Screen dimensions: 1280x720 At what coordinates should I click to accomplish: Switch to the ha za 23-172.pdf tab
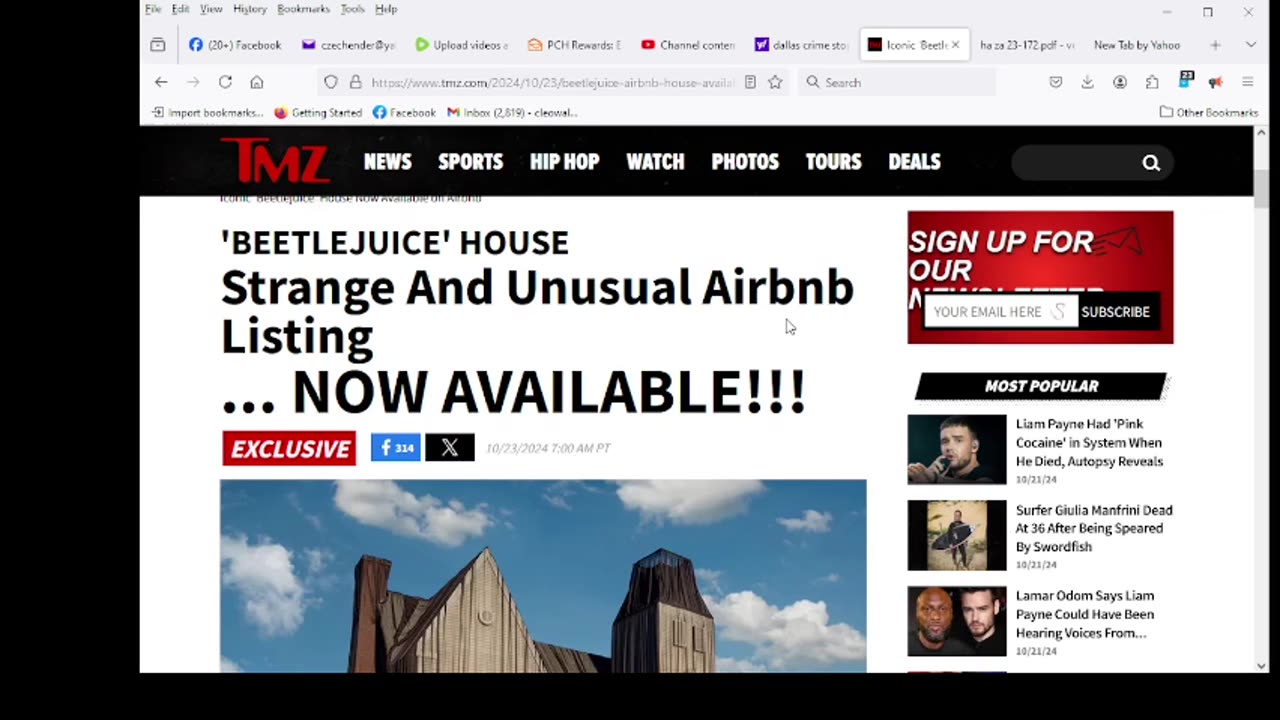pos(1028,45)
